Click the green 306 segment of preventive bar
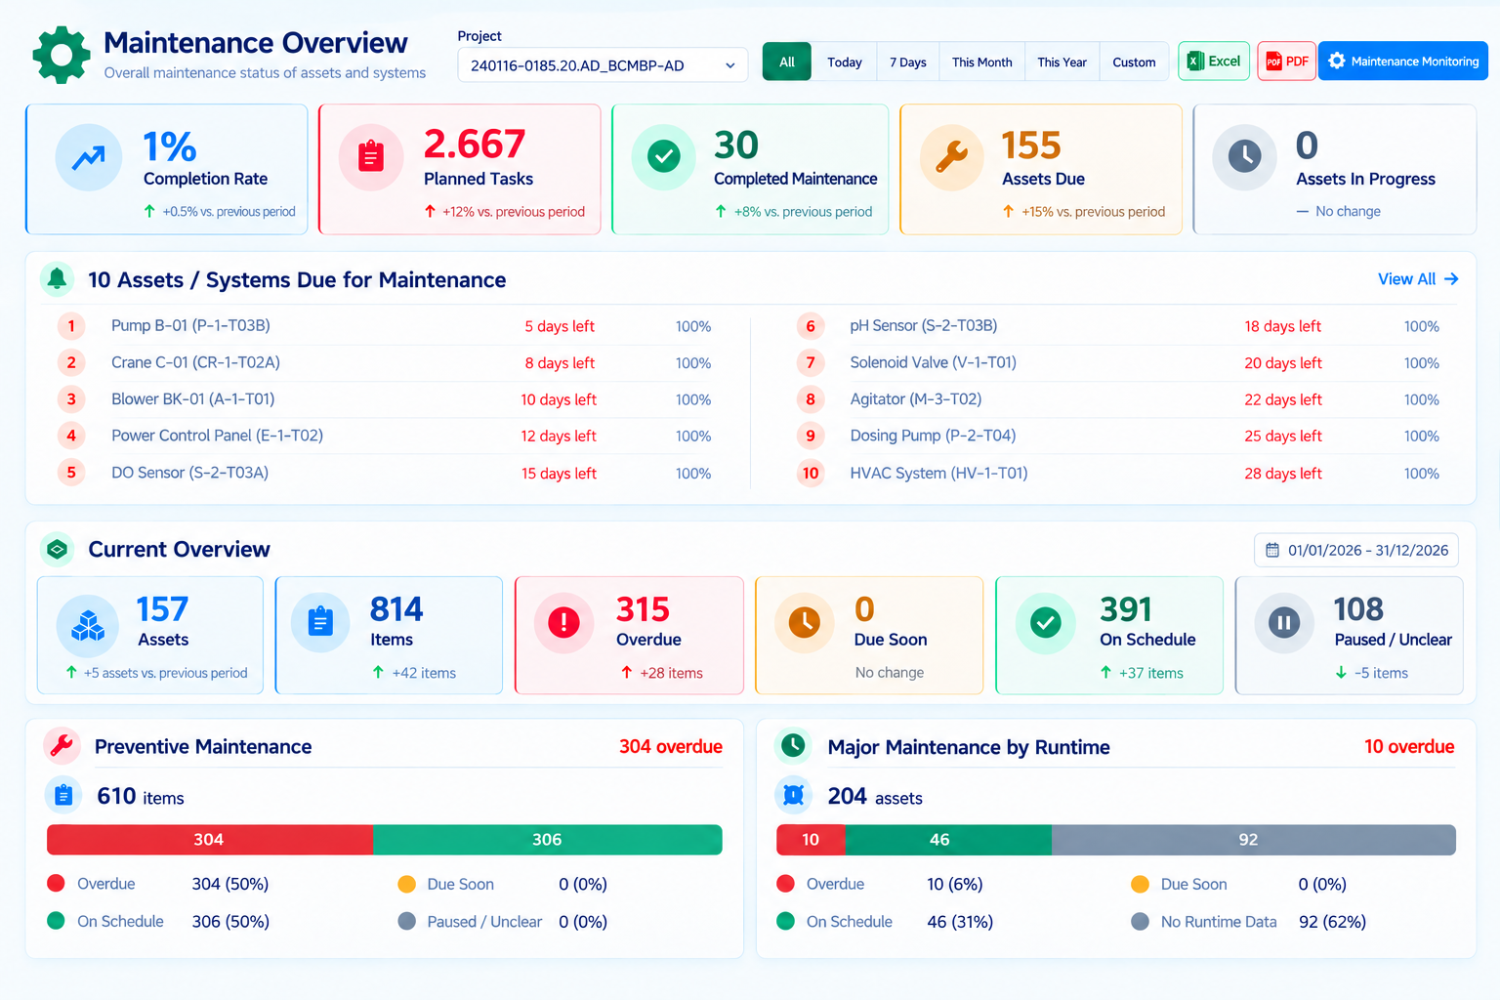Viewport: 1500px width, 1000px height. tap(548, 840)
